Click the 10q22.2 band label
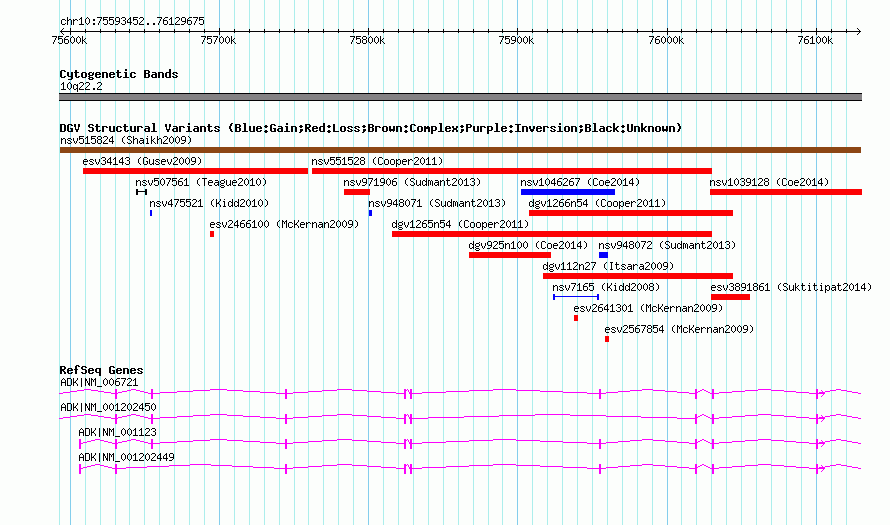The image size is (890, 525). click(x=81, y=86)
